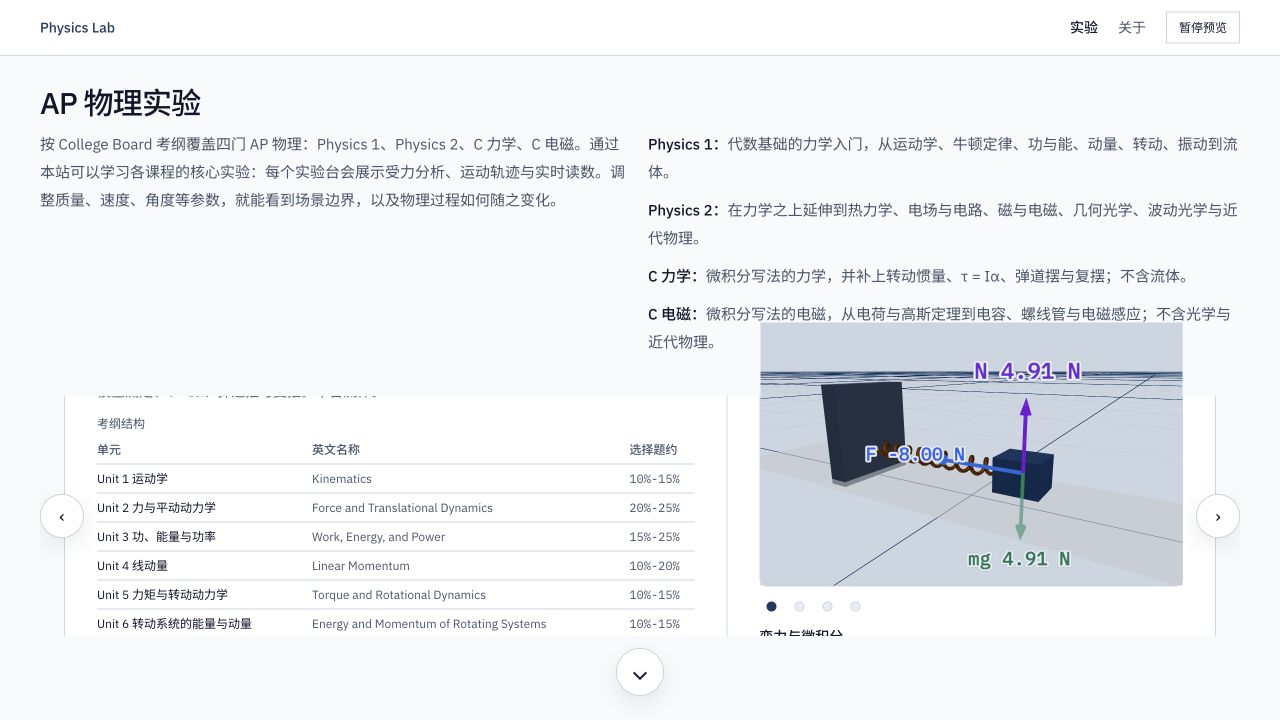Open the 关于 navigation item
The image size is (1280, 720).
tap(1132, 28)
